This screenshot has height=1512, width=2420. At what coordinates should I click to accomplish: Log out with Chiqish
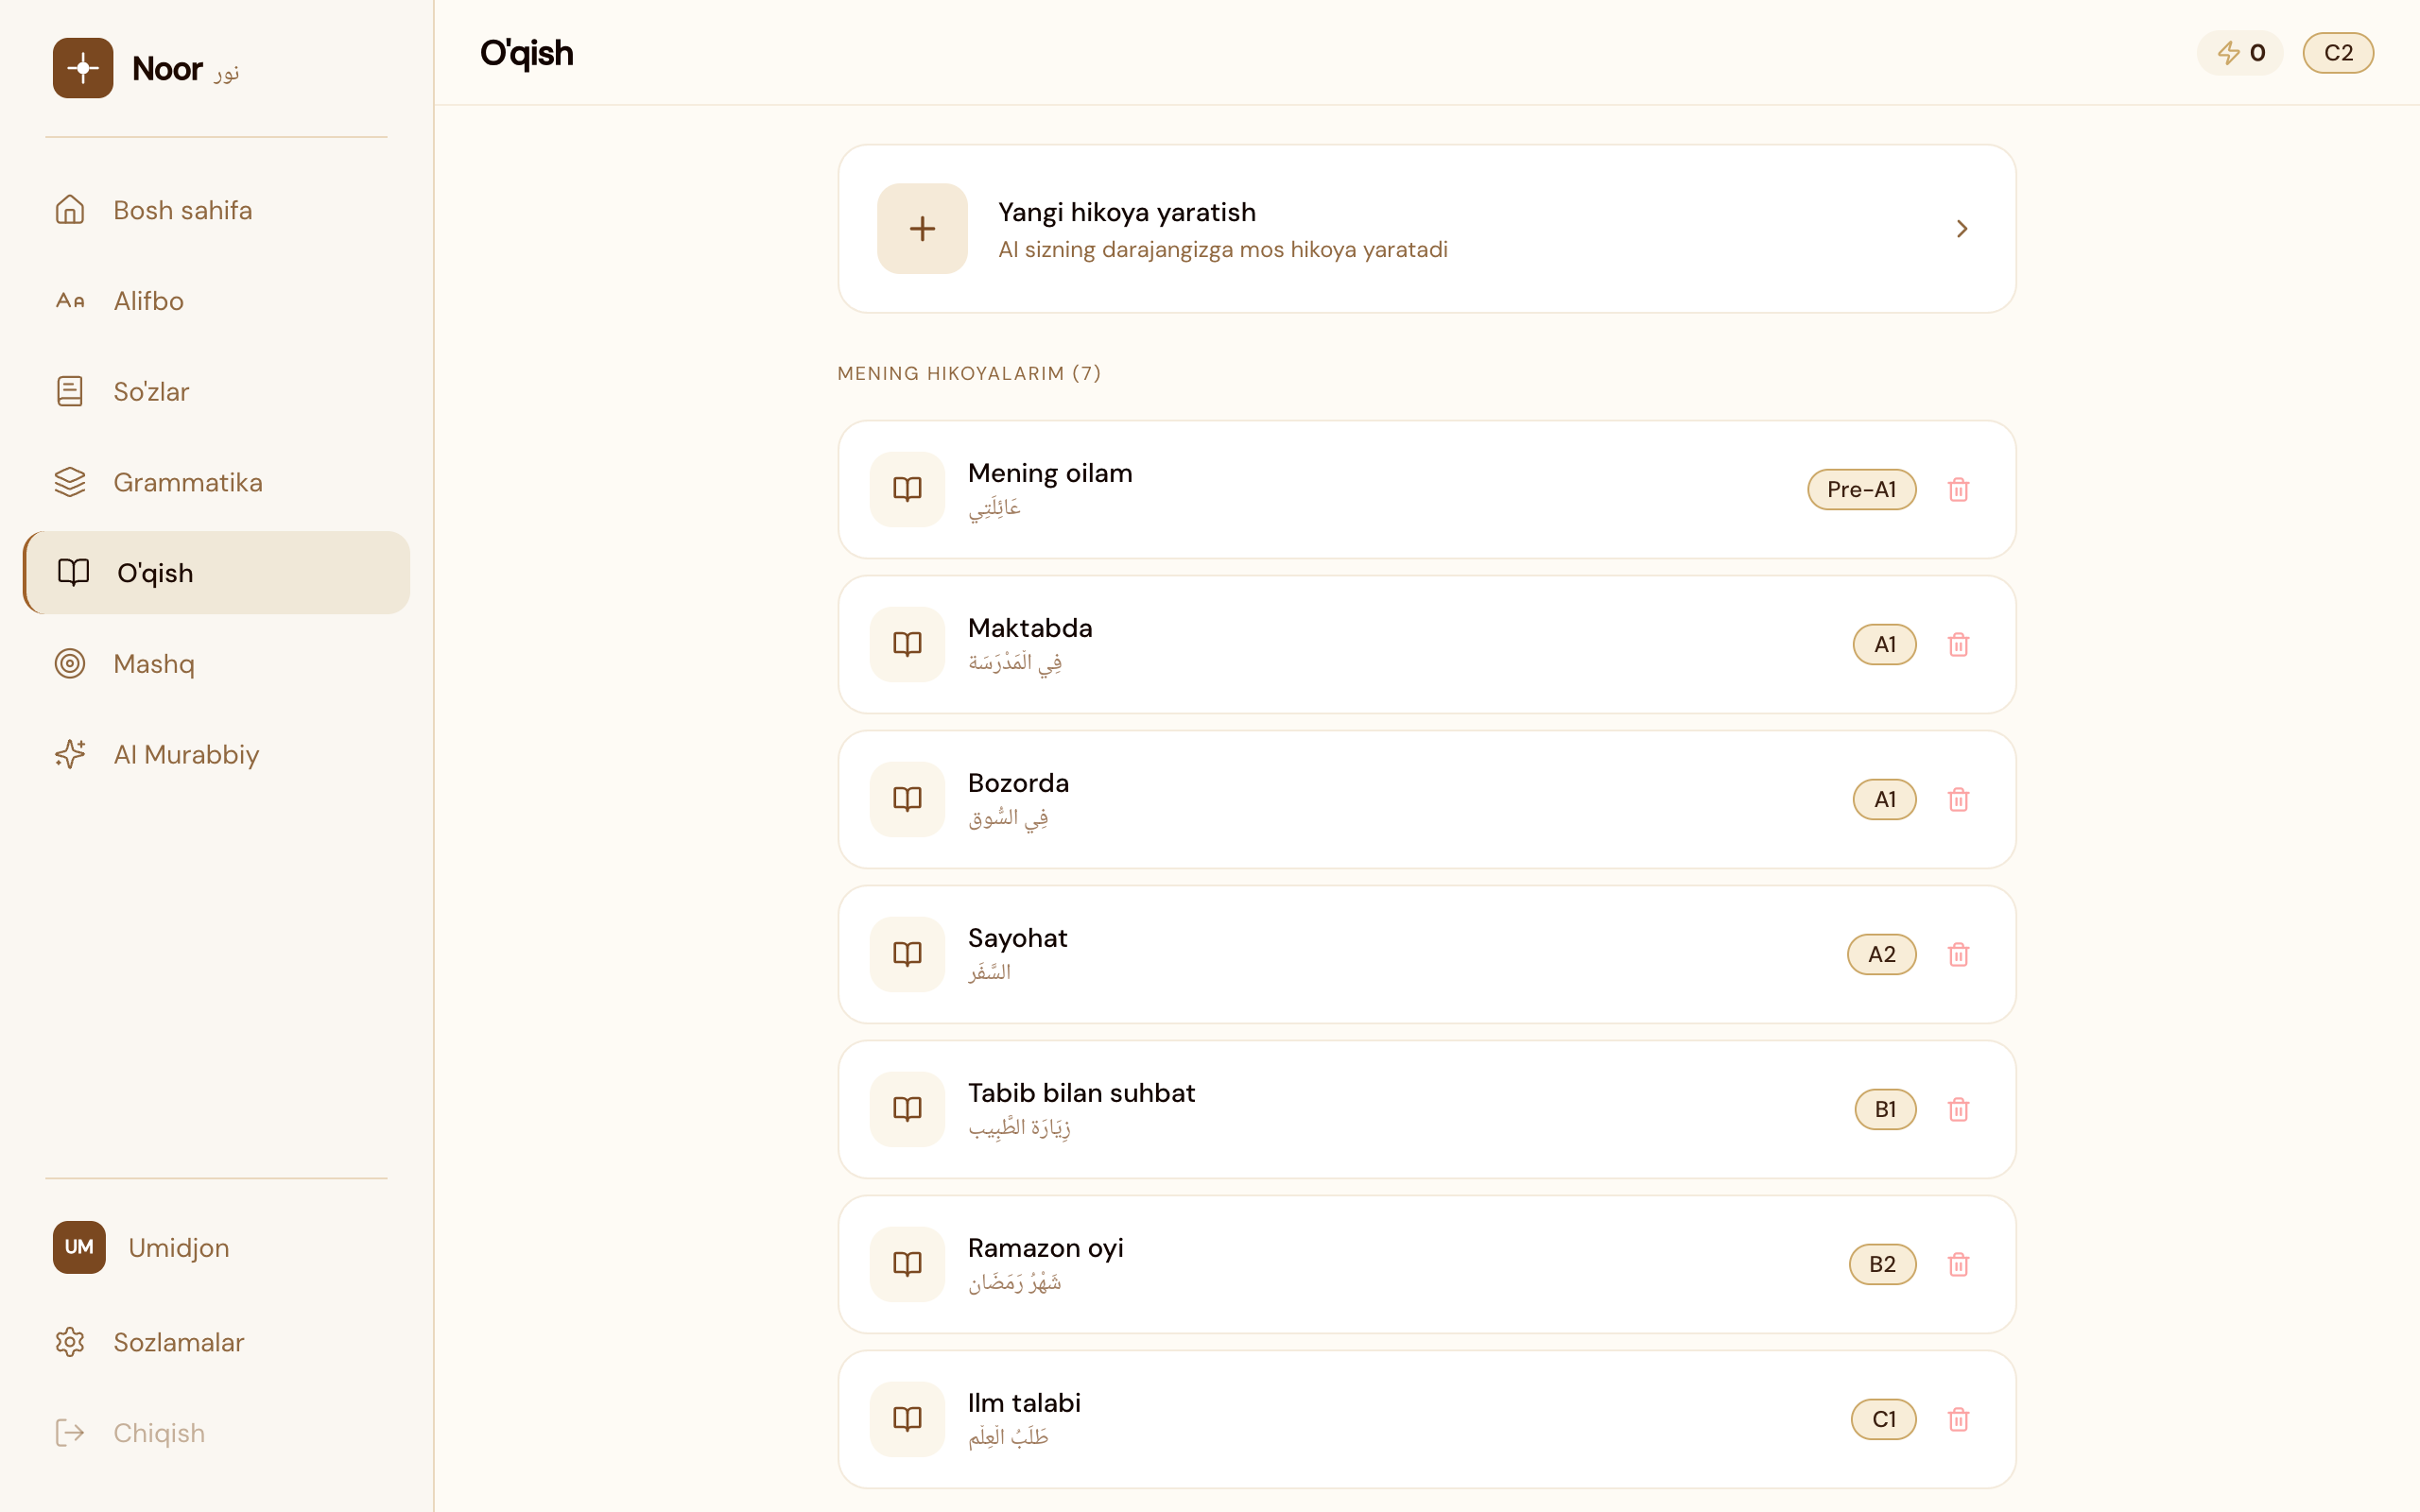[x=158, y=1433]
